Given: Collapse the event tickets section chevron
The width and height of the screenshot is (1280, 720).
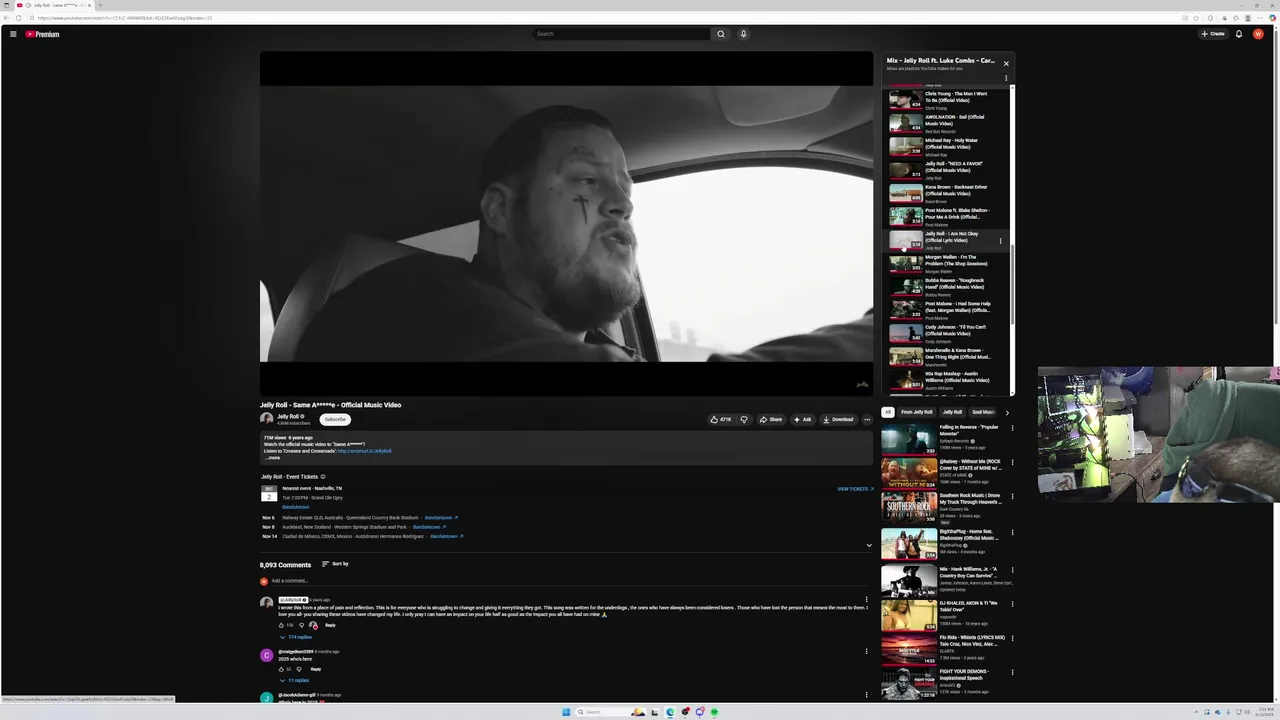Looking at the screenshot, I should pos(869,546).
